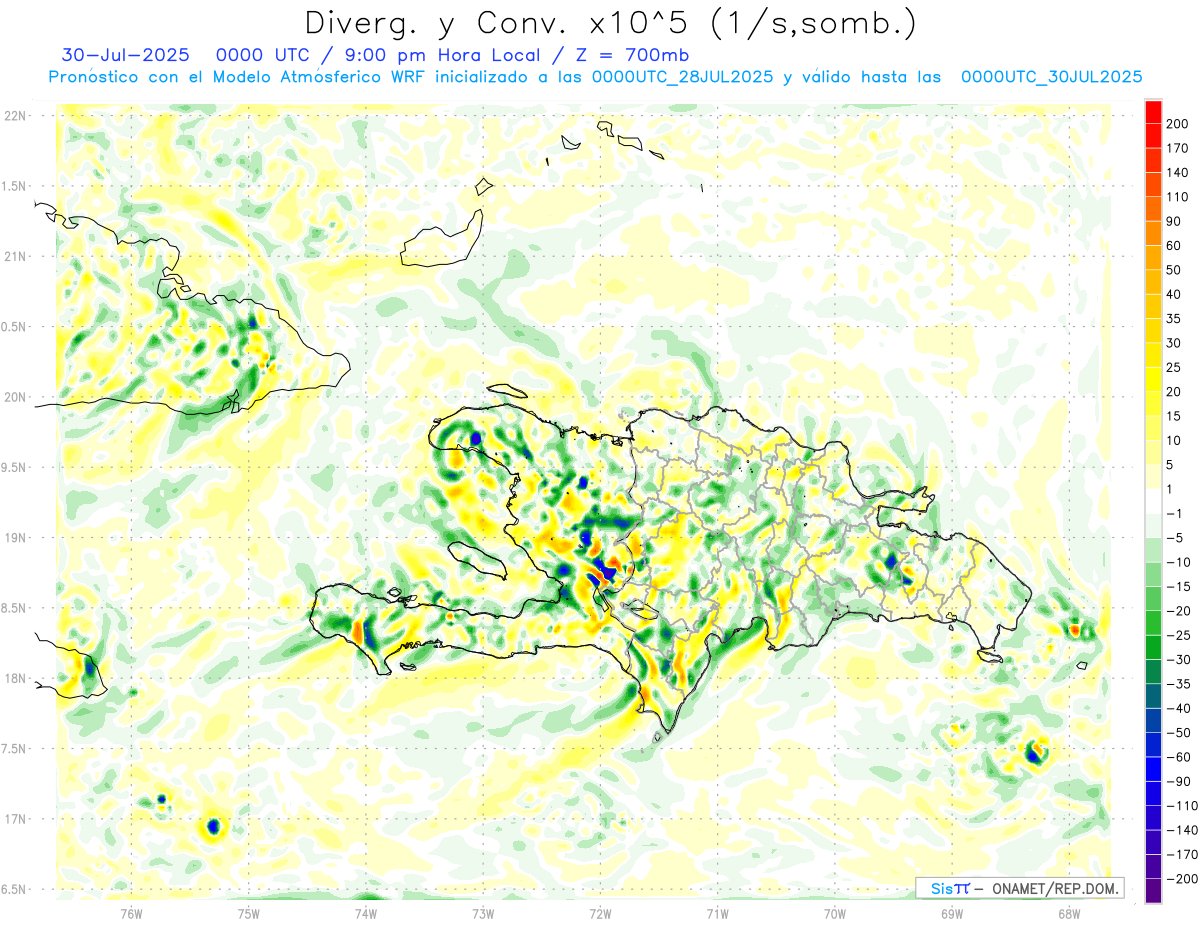The image size is (1200, 927).
Task: Click the negative -110 legend value
Action: tap(1181, 806)
